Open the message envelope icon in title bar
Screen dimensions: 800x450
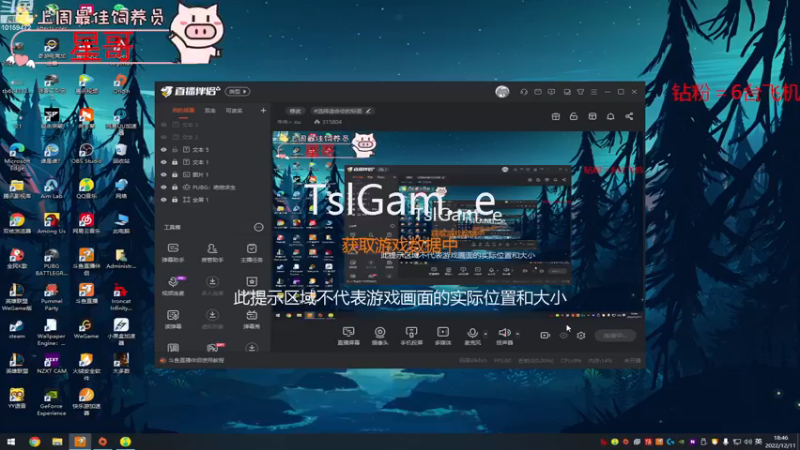coord(538,92)
